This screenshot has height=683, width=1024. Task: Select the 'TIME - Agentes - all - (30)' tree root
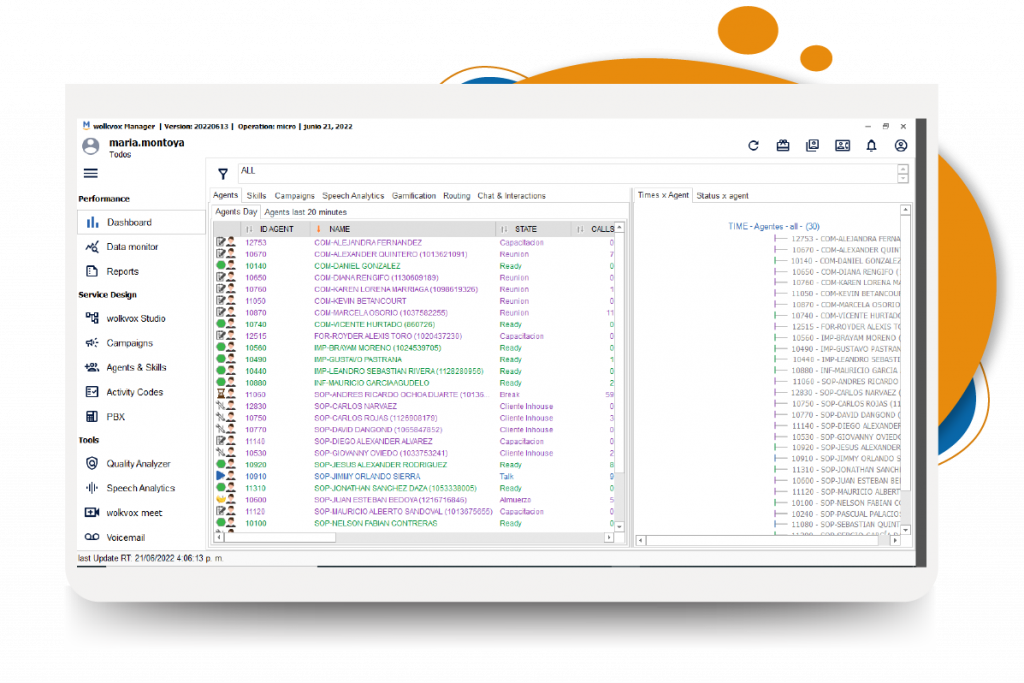[774, 227]
